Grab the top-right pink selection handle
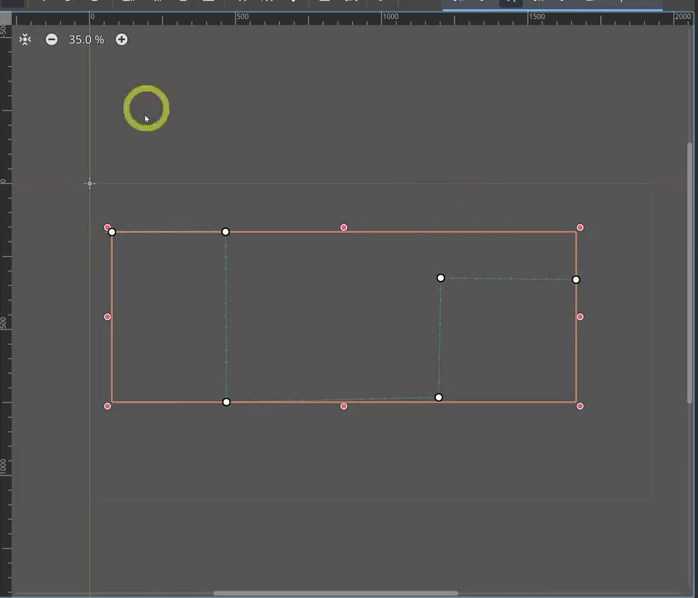The width and height of the screenshot is (698, 598). (580, 228)
